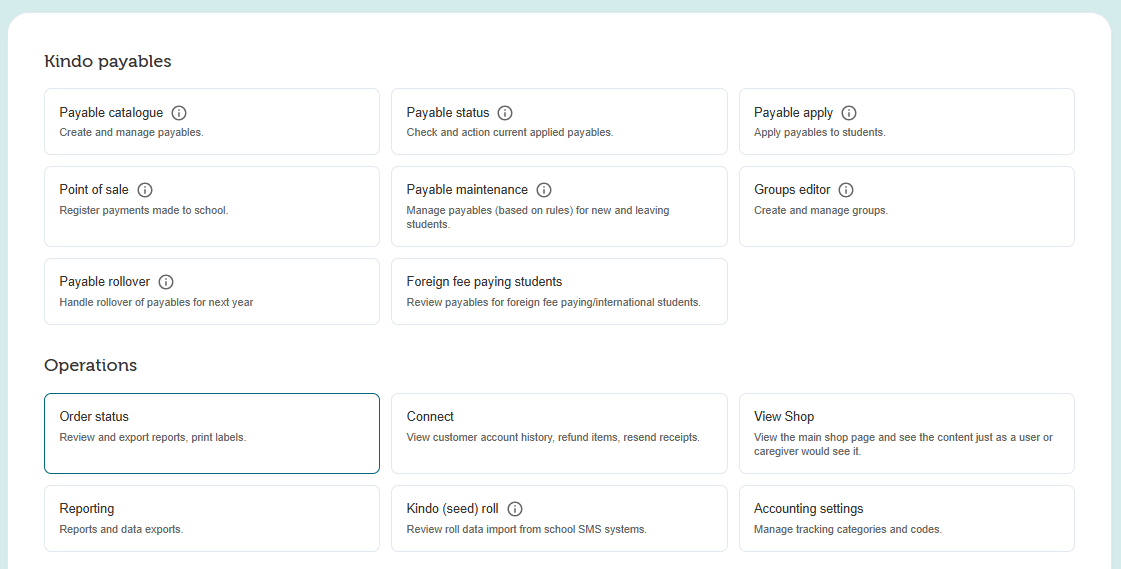Click the Point of sale info icon

145,190
